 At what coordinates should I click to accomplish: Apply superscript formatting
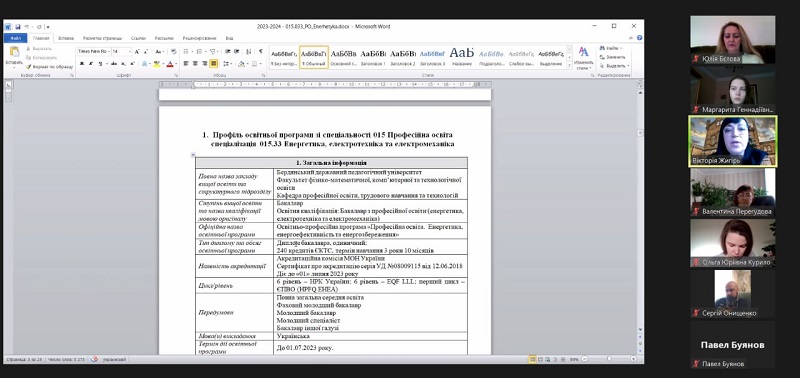pos(132,64)
